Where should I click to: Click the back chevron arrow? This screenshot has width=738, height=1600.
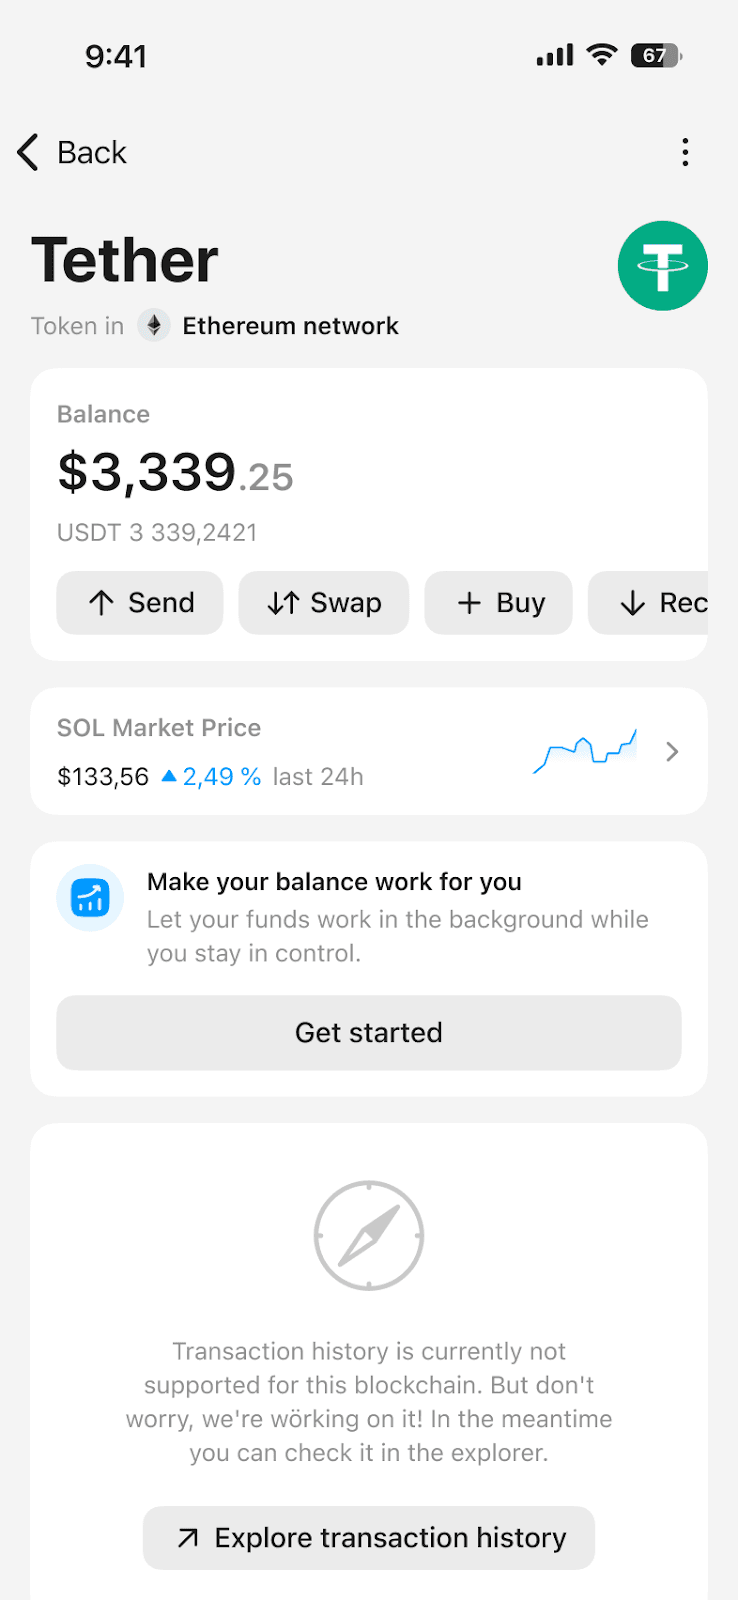pos(28,152)
